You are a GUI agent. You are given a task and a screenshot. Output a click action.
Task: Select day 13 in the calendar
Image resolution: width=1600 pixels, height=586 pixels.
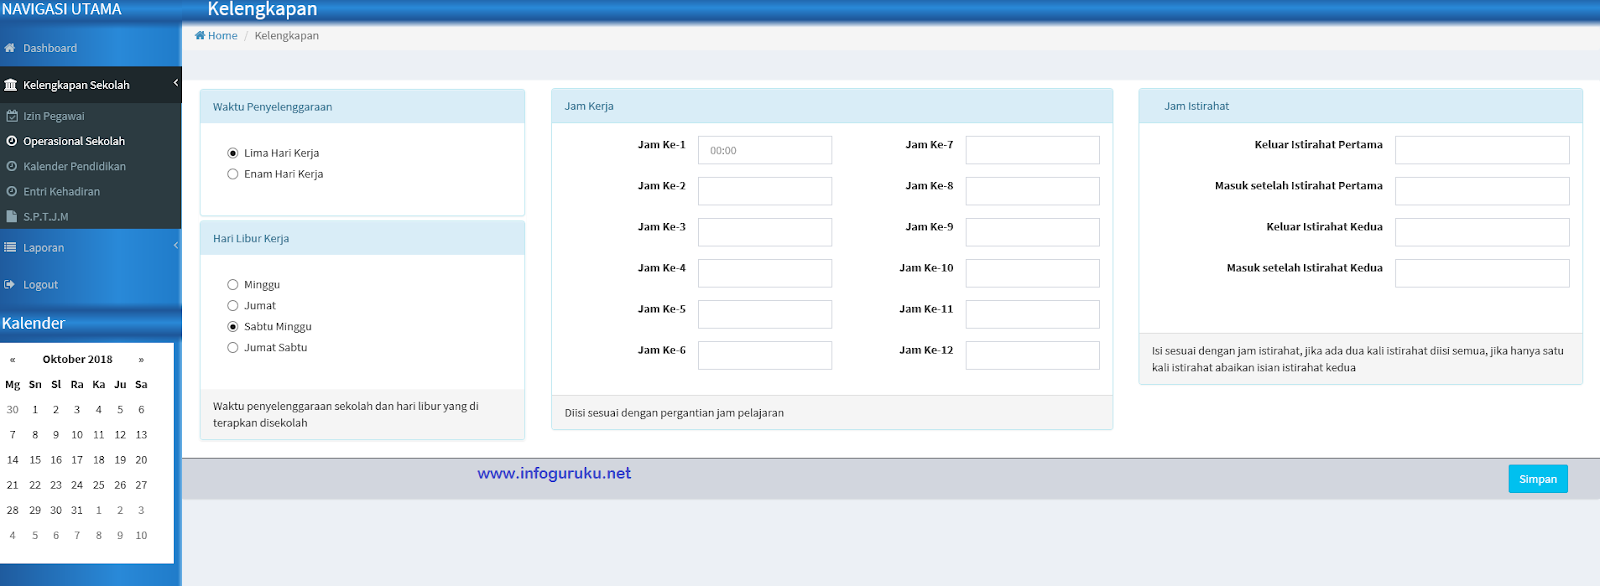(x=141, y=435)
